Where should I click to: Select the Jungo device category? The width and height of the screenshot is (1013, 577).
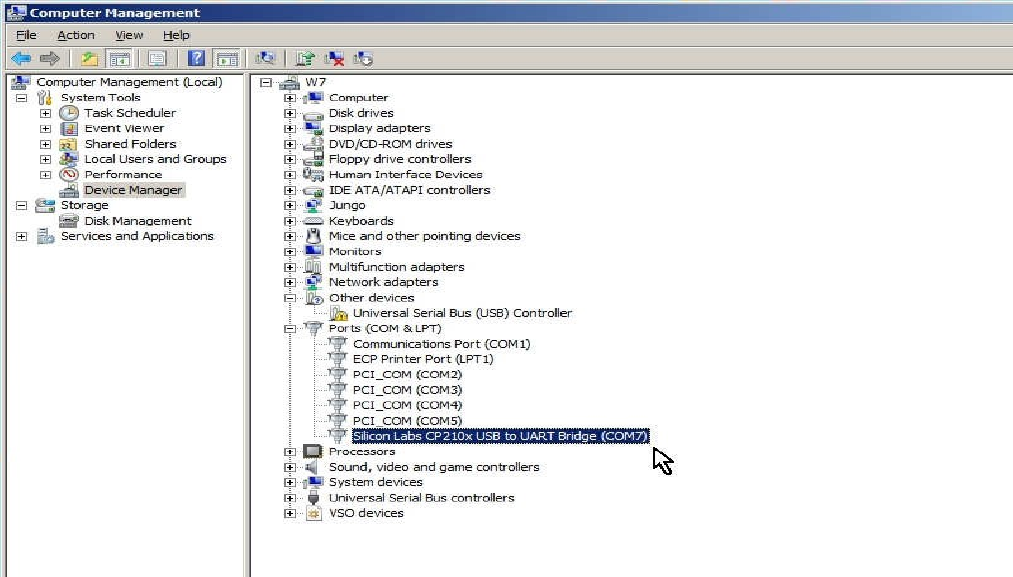pos(347,205)
